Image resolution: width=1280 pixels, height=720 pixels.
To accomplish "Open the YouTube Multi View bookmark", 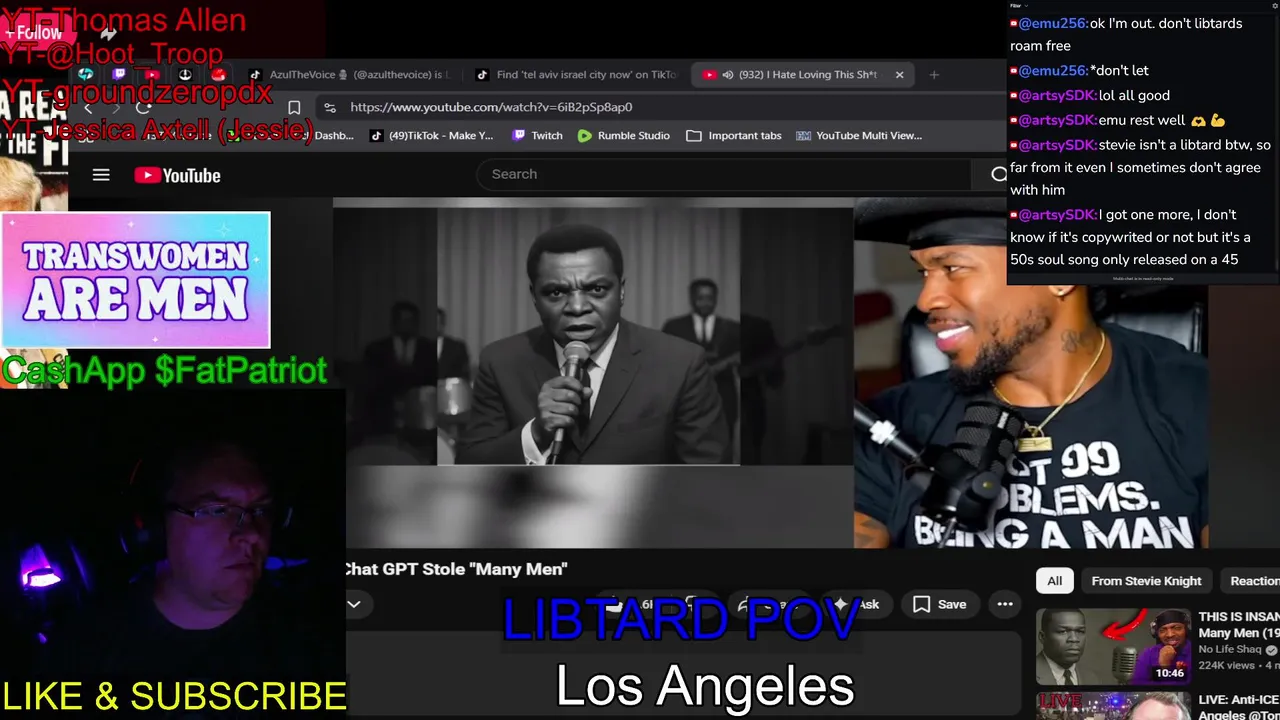I will (859, 135).
